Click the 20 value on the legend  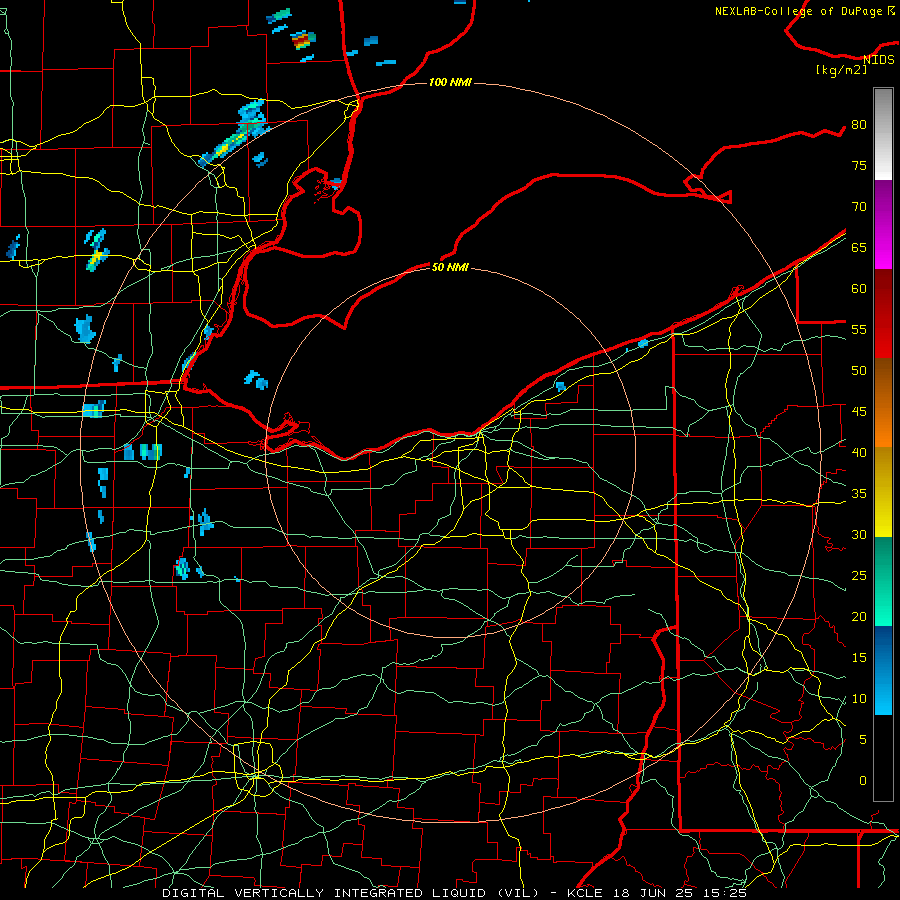point(859,616)
